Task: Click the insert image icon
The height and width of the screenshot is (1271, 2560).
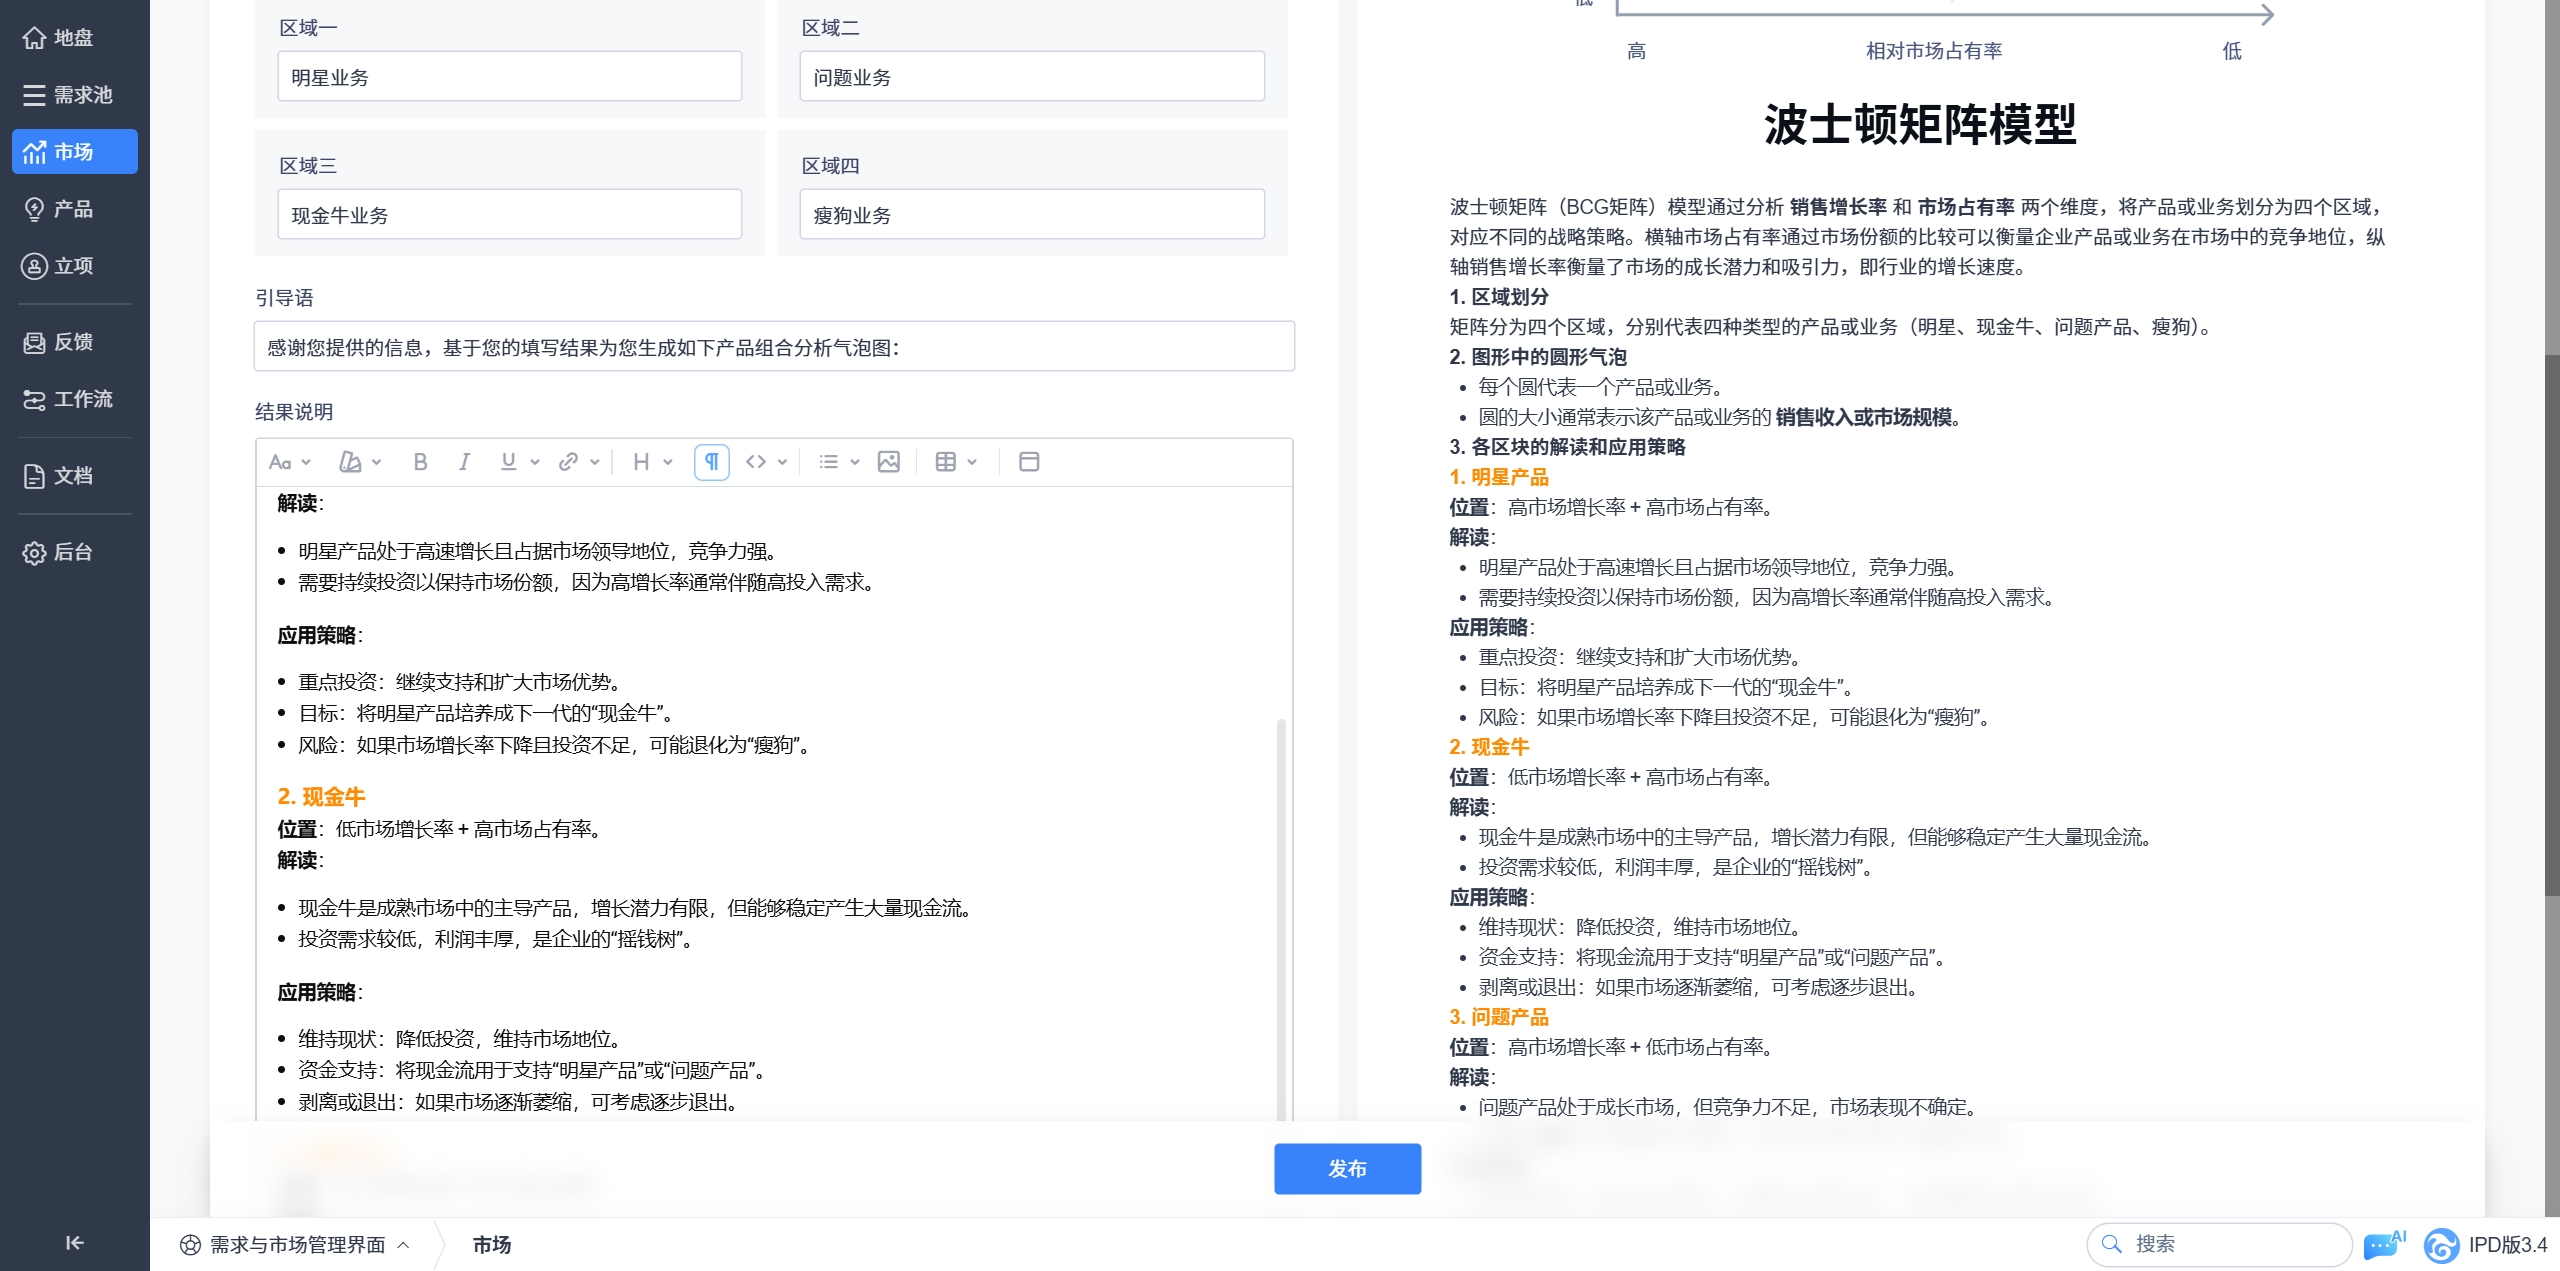Action: point(888,462)
